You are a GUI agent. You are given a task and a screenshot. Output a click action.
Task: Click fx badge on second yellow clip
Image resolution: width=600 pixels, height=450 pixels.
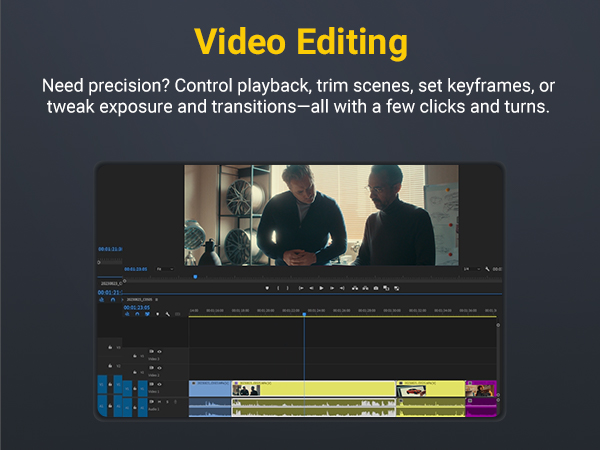click(400, 383)
